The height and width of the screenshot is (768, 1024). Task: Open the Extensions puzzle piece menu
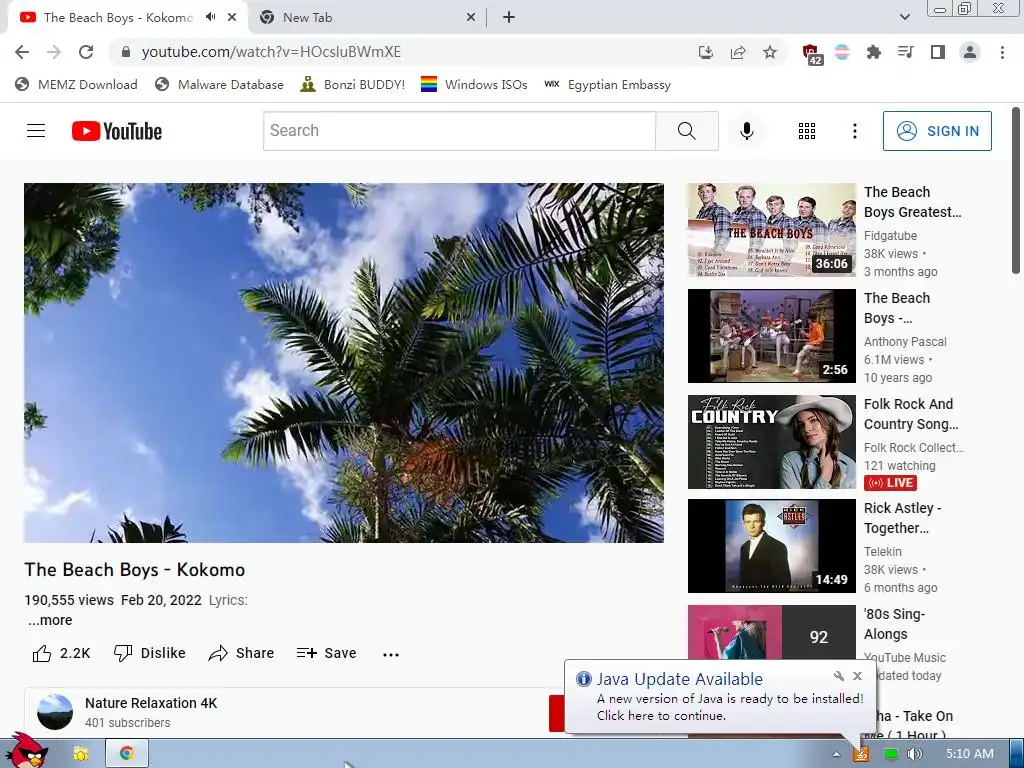[873, 52]
